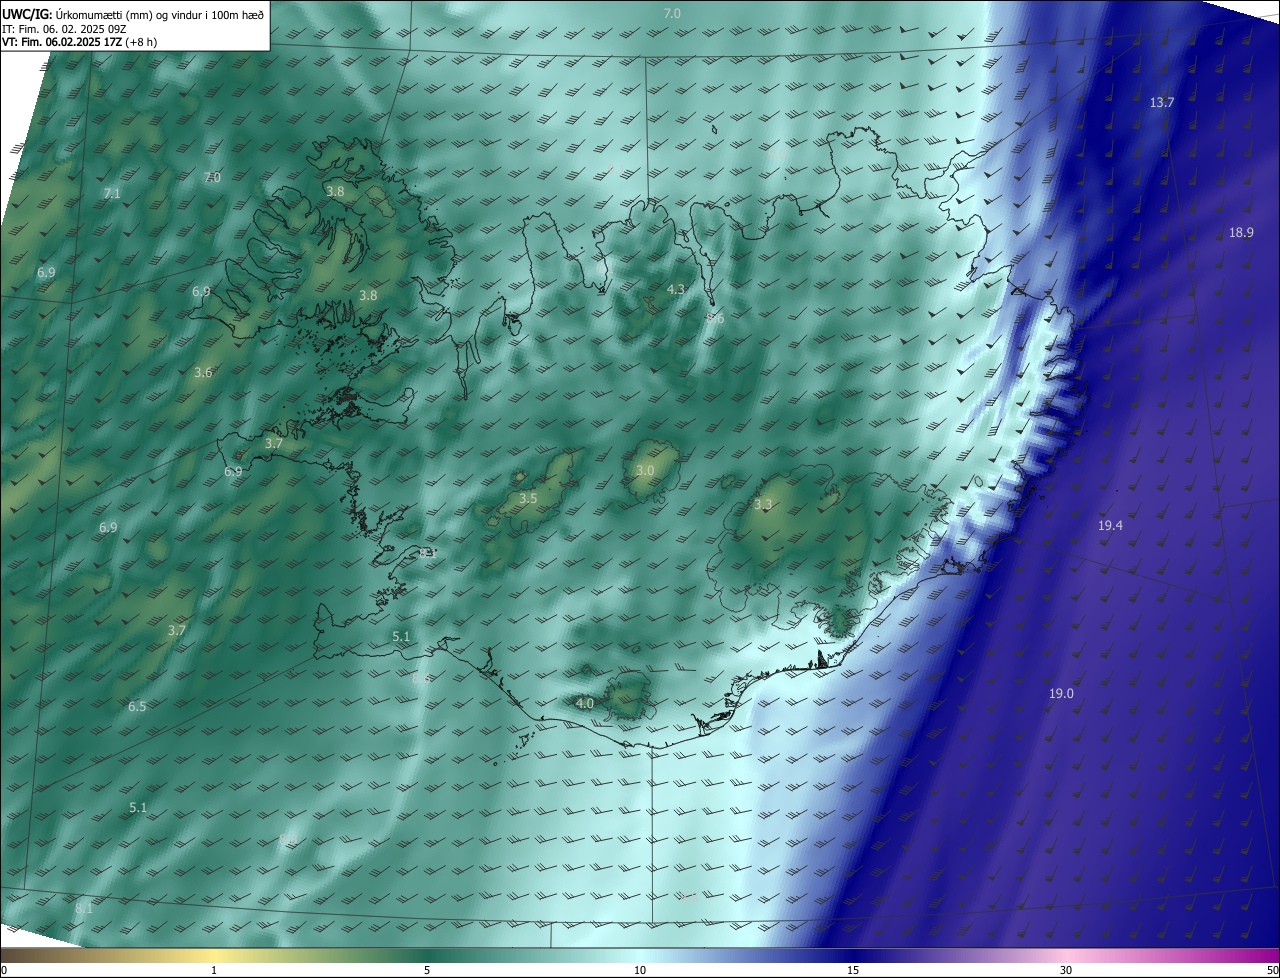Click the 'VT: Fim. 06.02.2025 17Z (+8 h)' line
This screenshot has width=1280, height=978.
(x=79, y=42)
